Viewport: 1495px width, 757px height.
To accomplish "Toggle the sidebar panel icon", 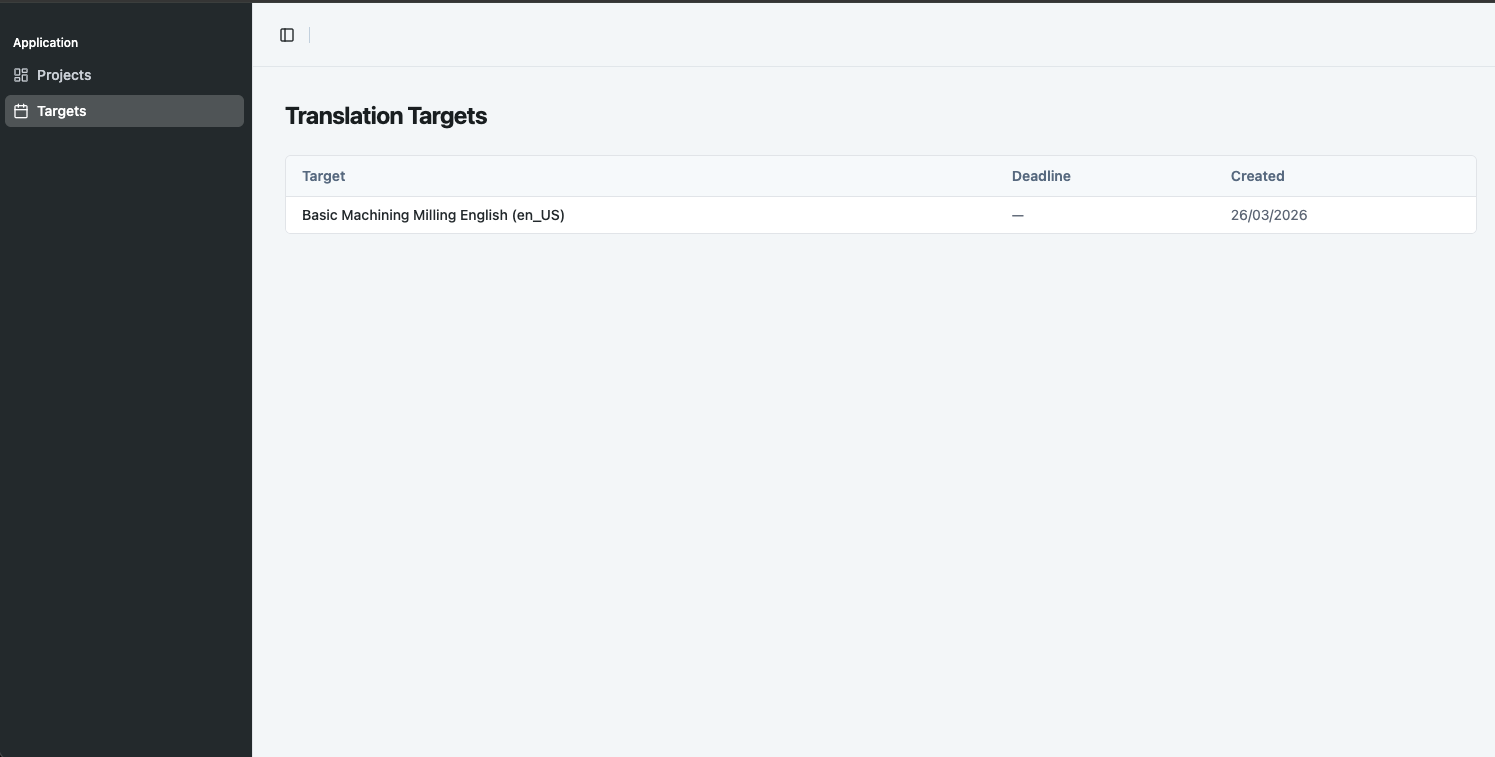I will tap(287, 35).
